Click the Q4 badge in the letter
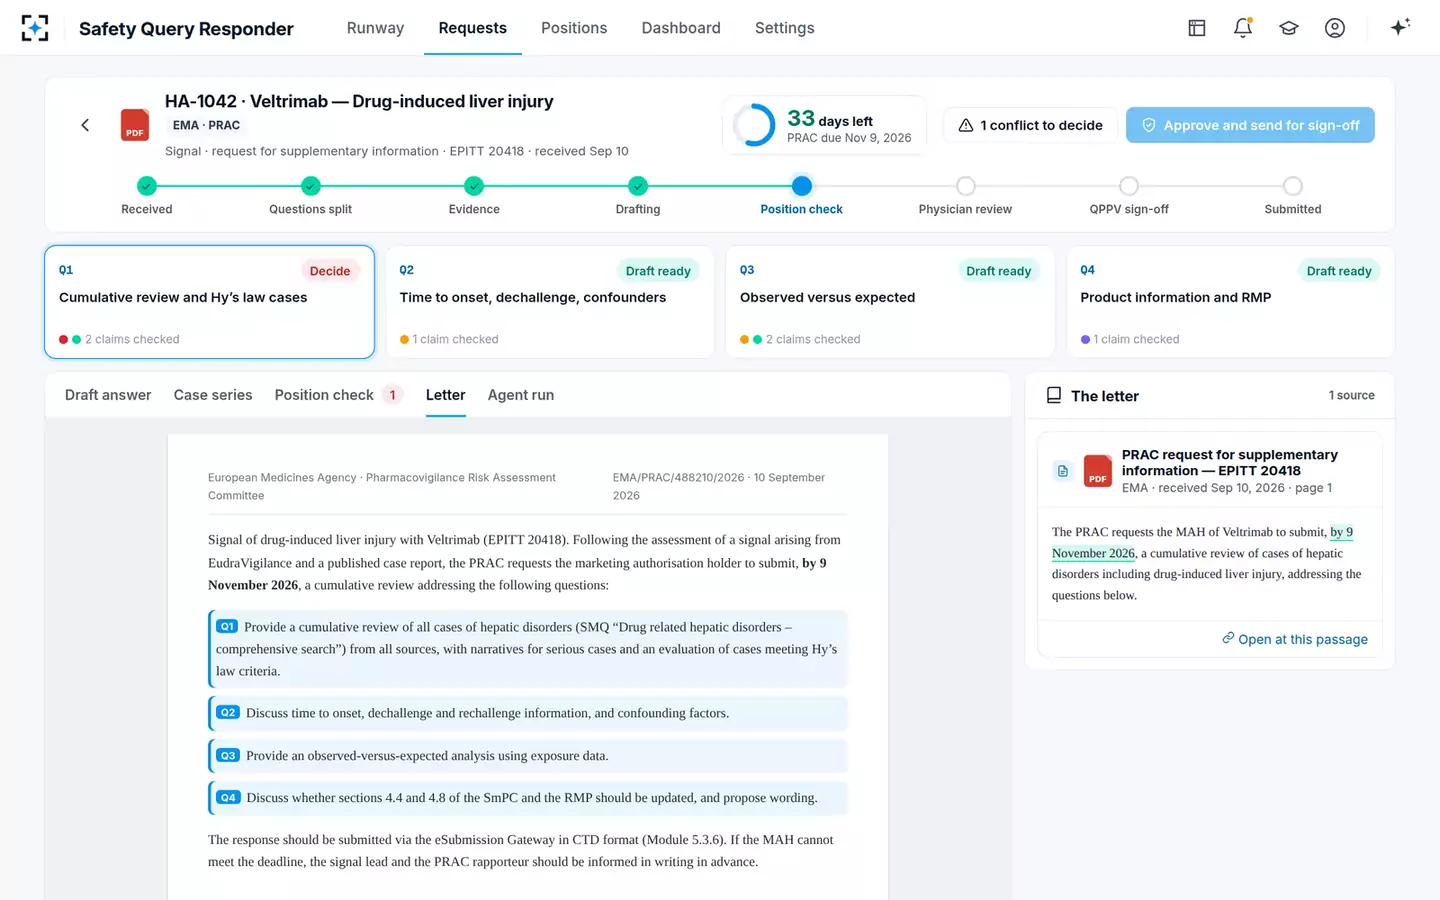The image size is (1440, 900). tap(228, 798)
